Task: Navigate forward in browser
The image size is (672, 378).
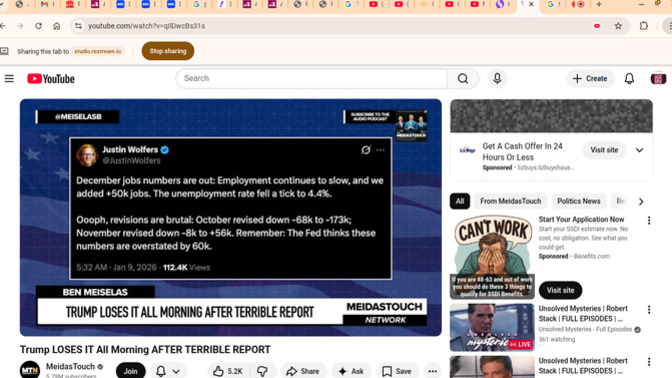Action: pos(20,26)
